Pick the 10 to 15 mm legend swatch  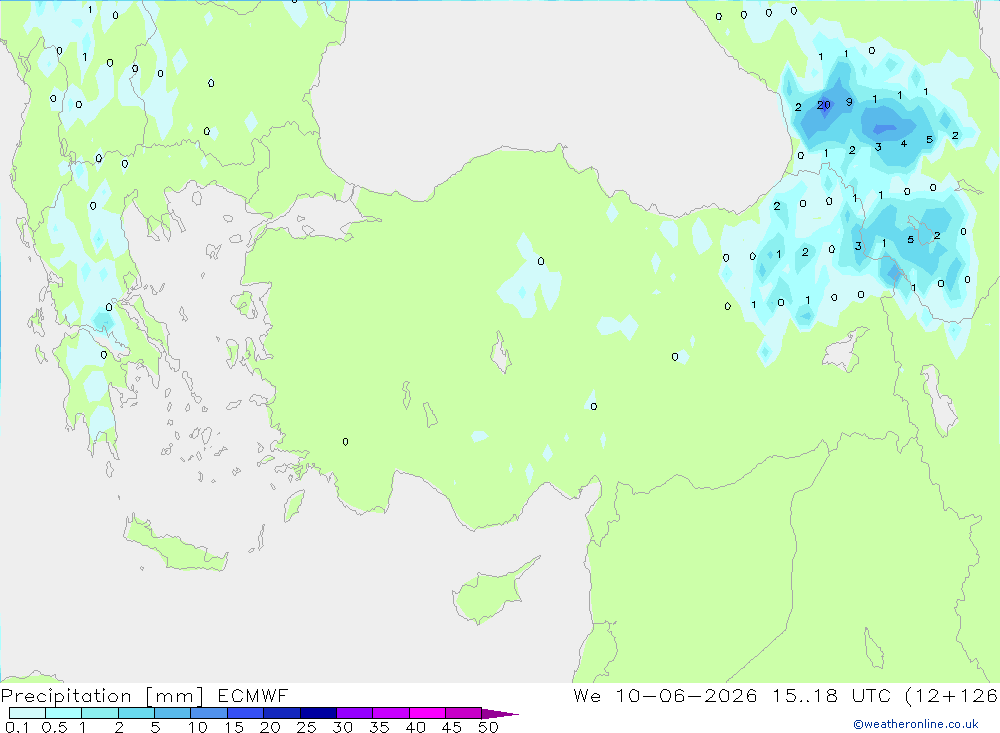209,713
